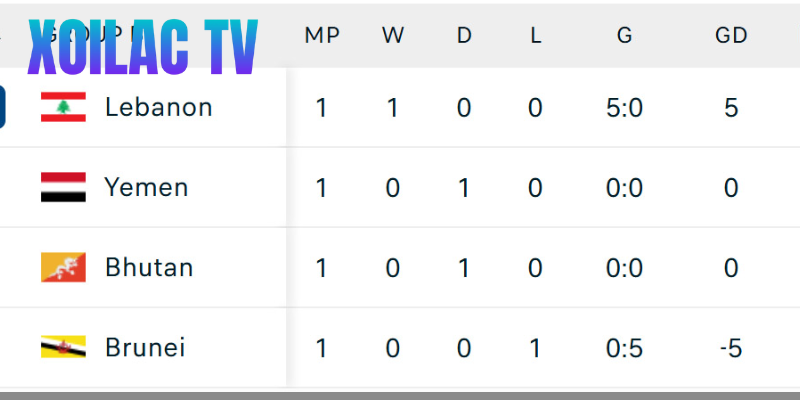Click the XOILAC TV logo
Viewport: 800px width, 400px height.
click(x=142, y=46)
